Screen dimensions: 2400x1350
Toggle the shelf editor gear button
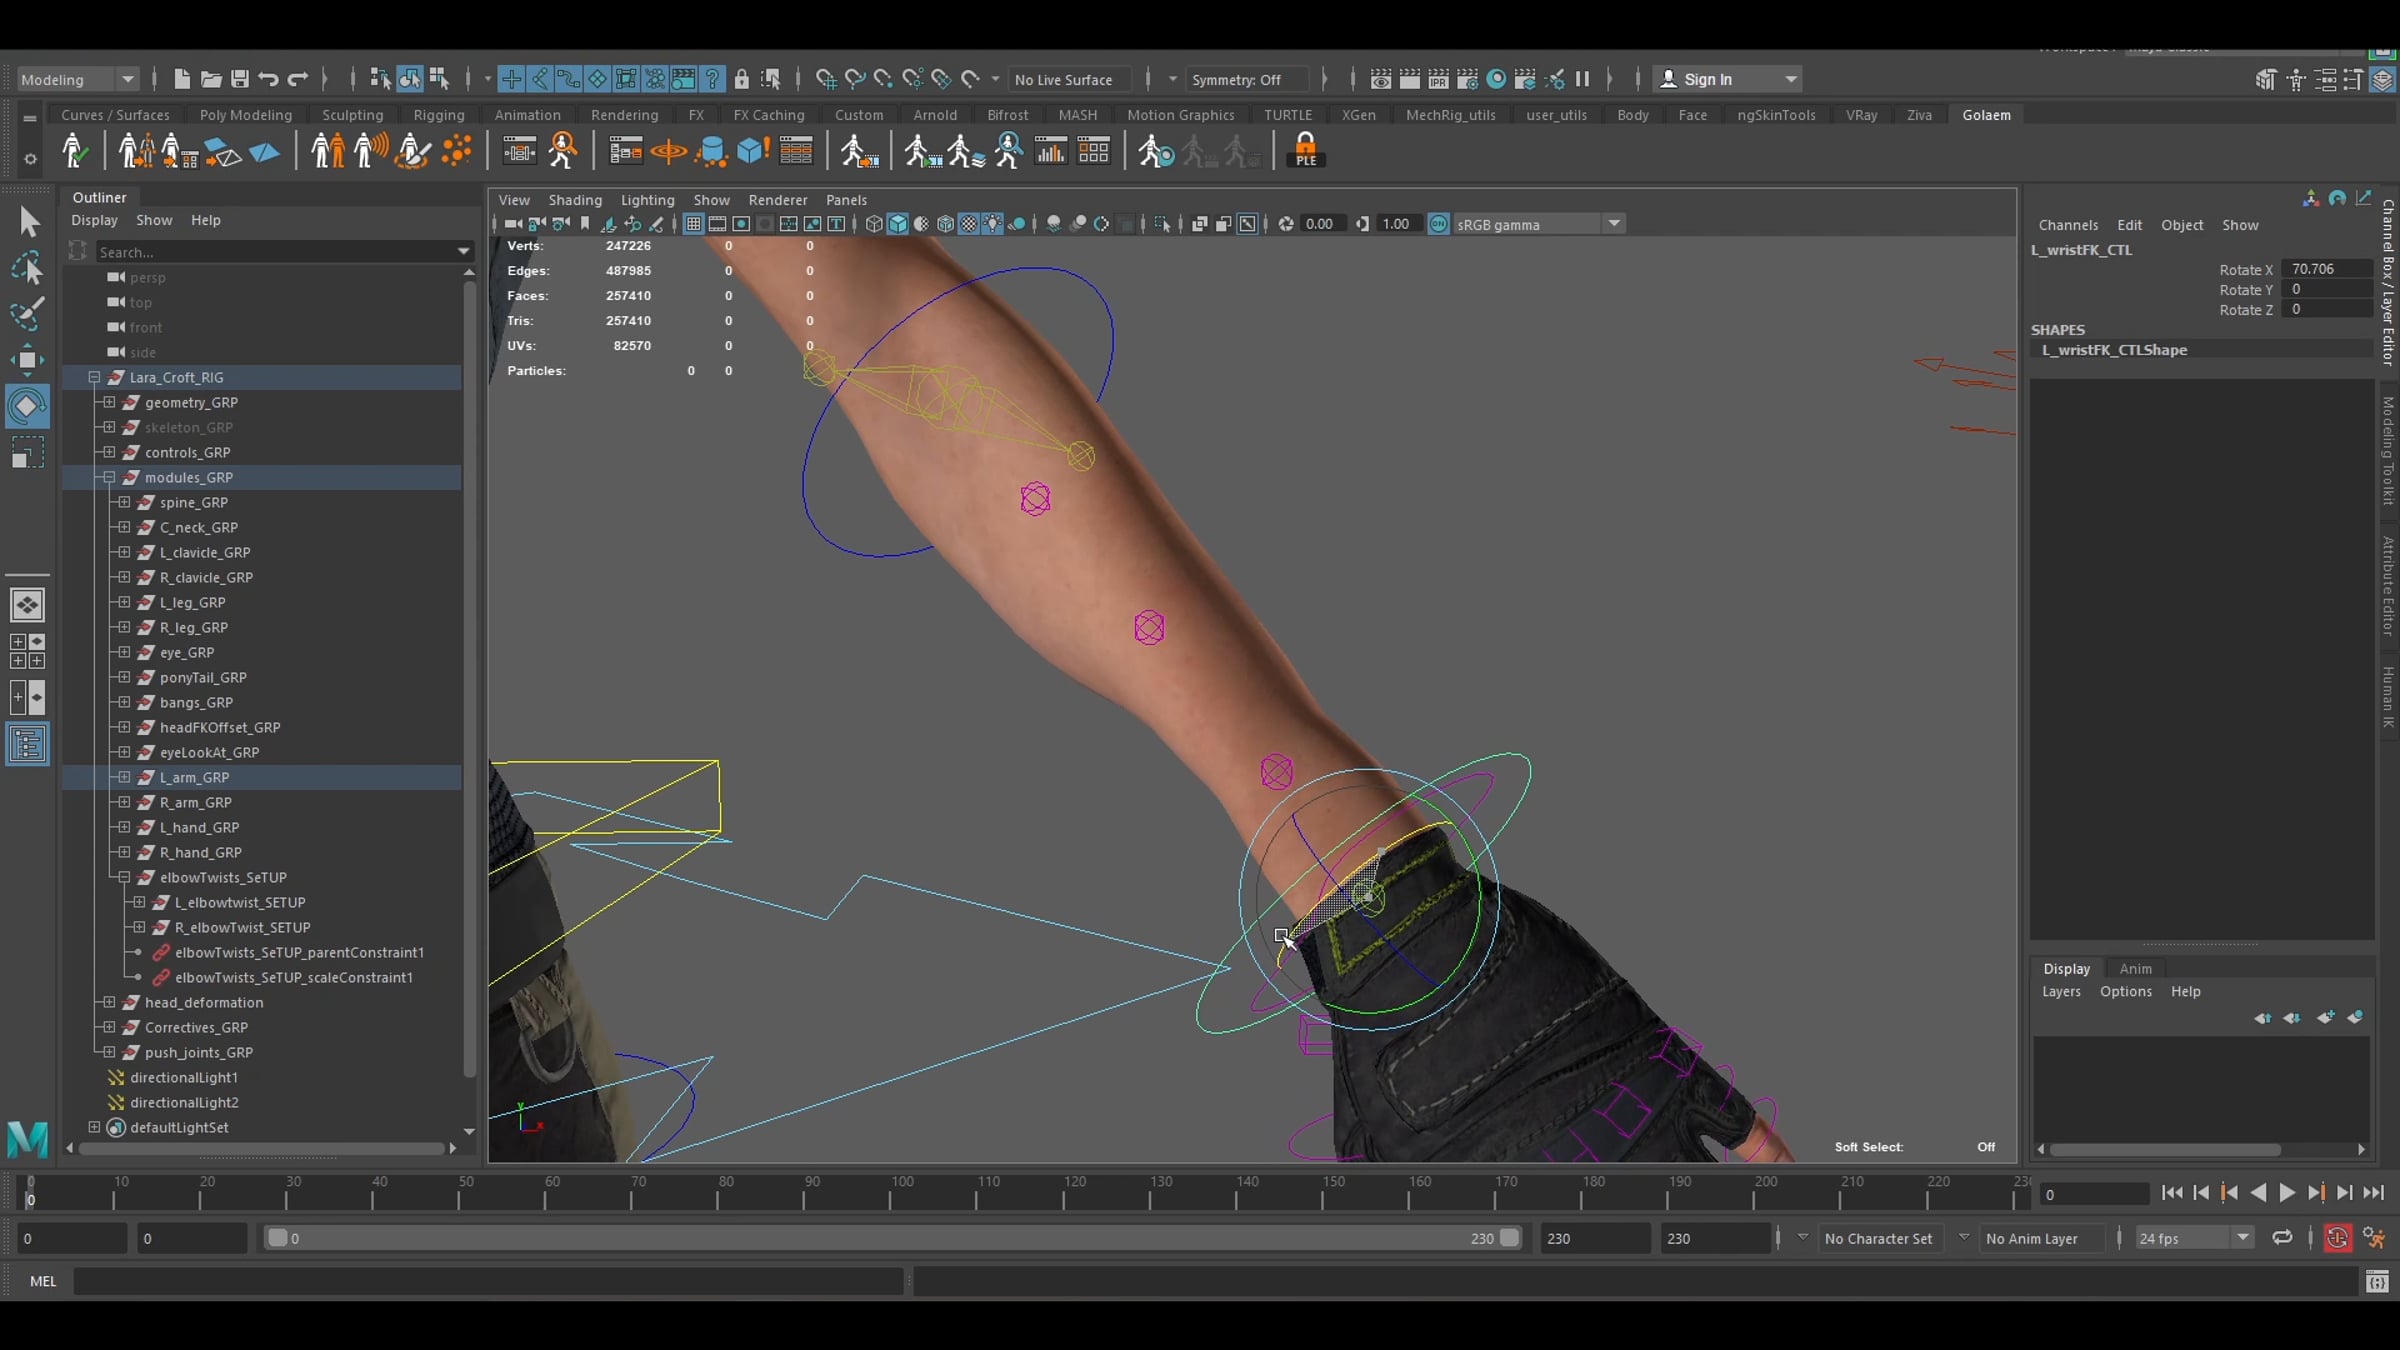[x=30, y=159]
